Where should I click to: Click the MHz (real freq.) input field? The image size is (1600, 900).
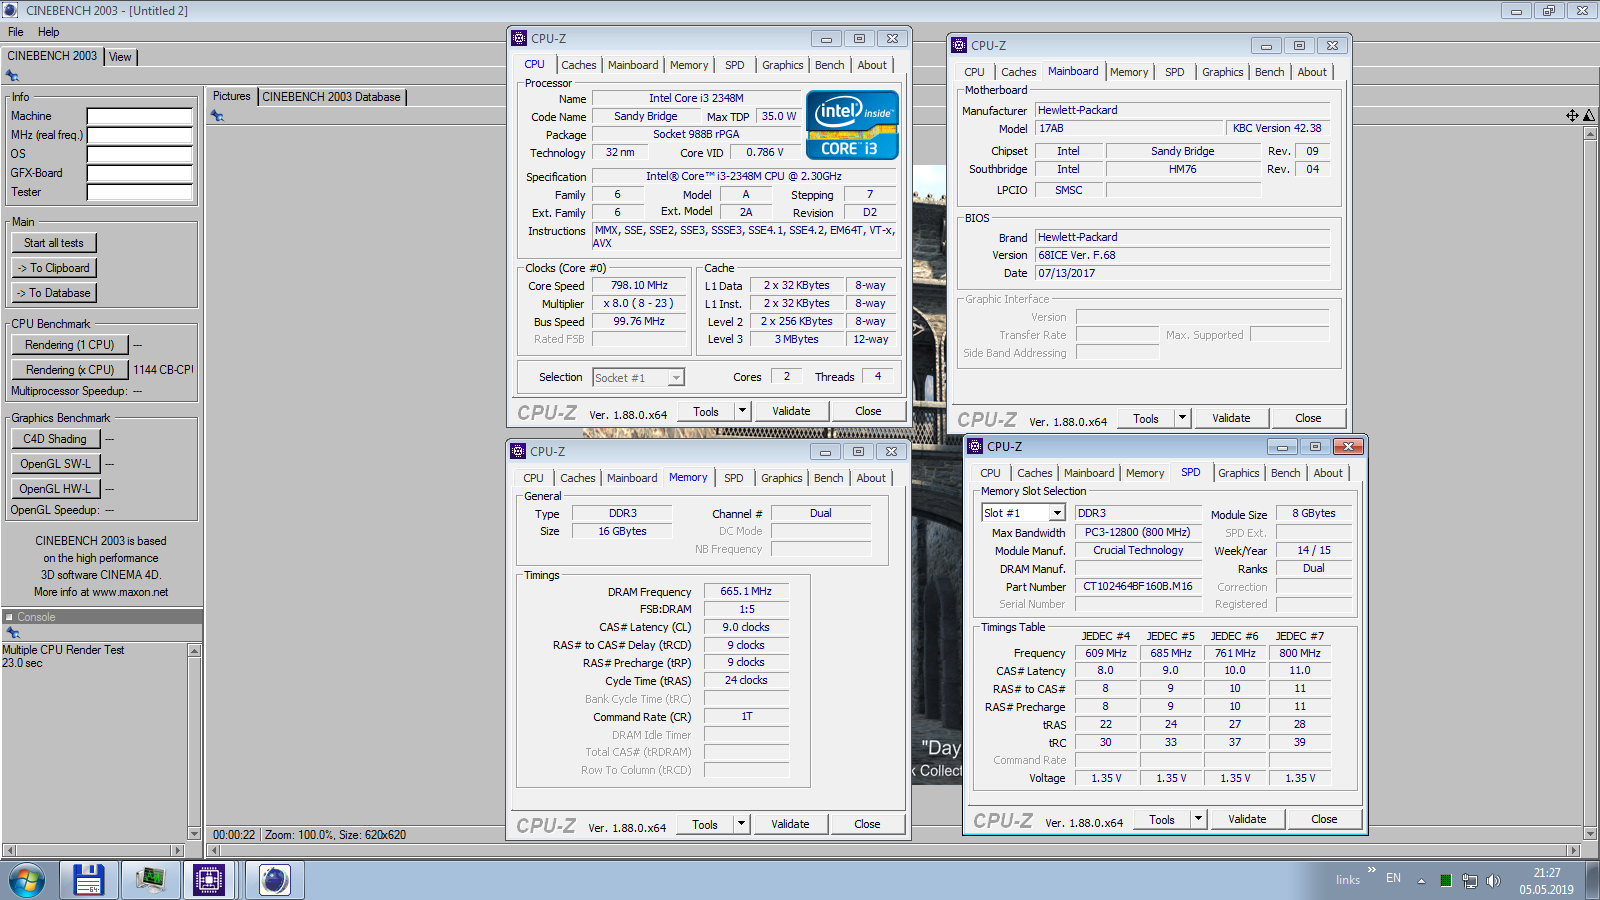[139, 135]
